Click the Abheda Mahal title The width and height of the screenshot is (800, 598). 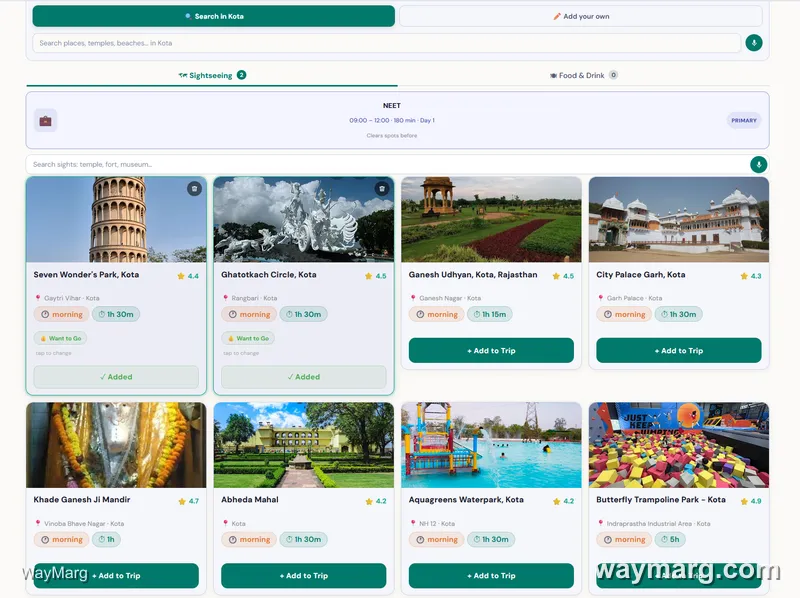click(x=250, y=500)
